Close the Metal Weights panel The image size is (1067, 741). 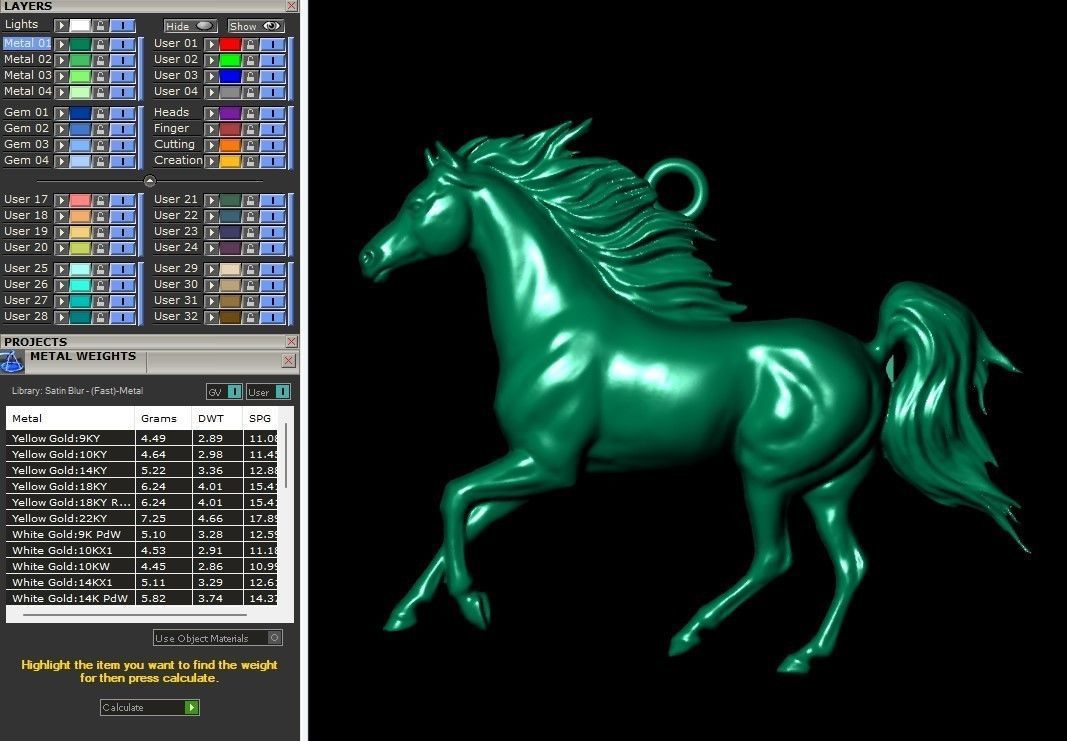pos(289,361)
